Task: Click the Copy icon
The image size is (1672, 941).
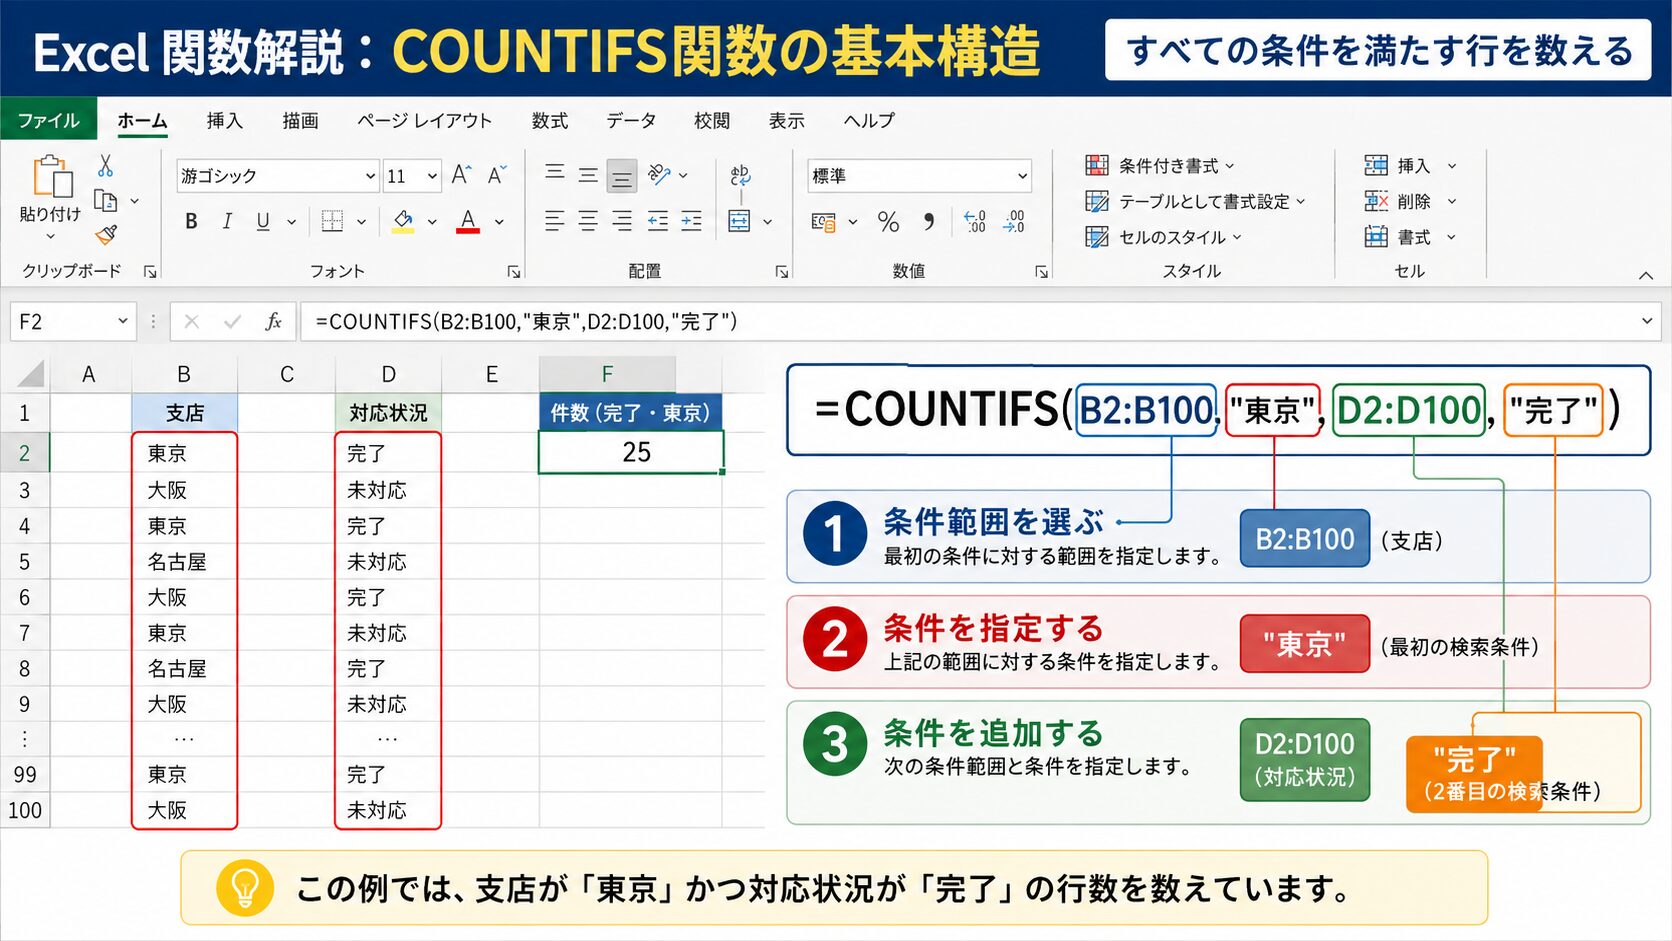Action: [105, 201]
